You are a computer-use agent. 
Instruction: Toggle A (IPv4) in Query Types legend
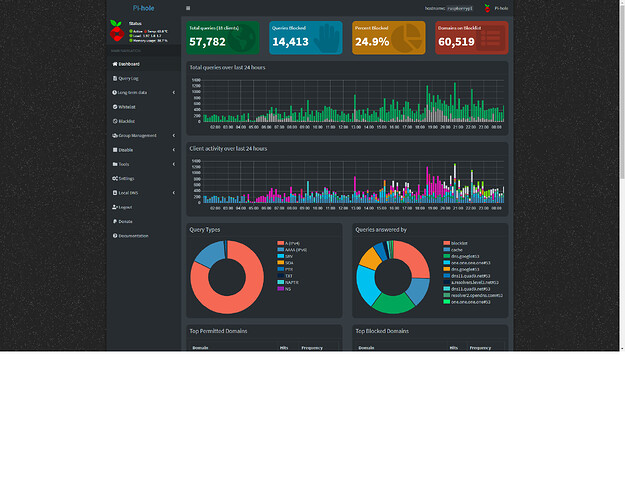289,243
